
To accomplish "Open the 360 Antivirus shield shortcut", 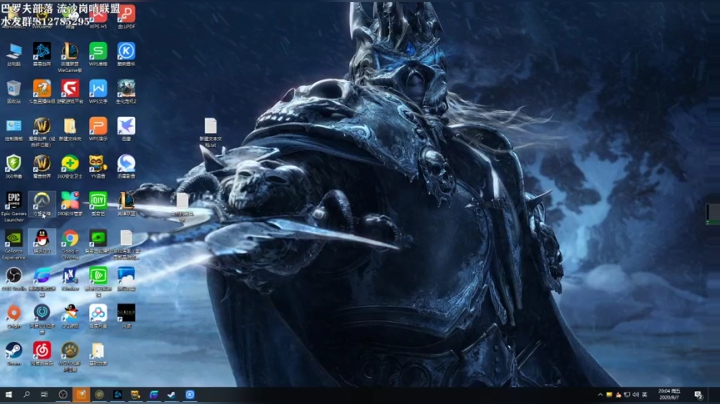I will point(14,166).
